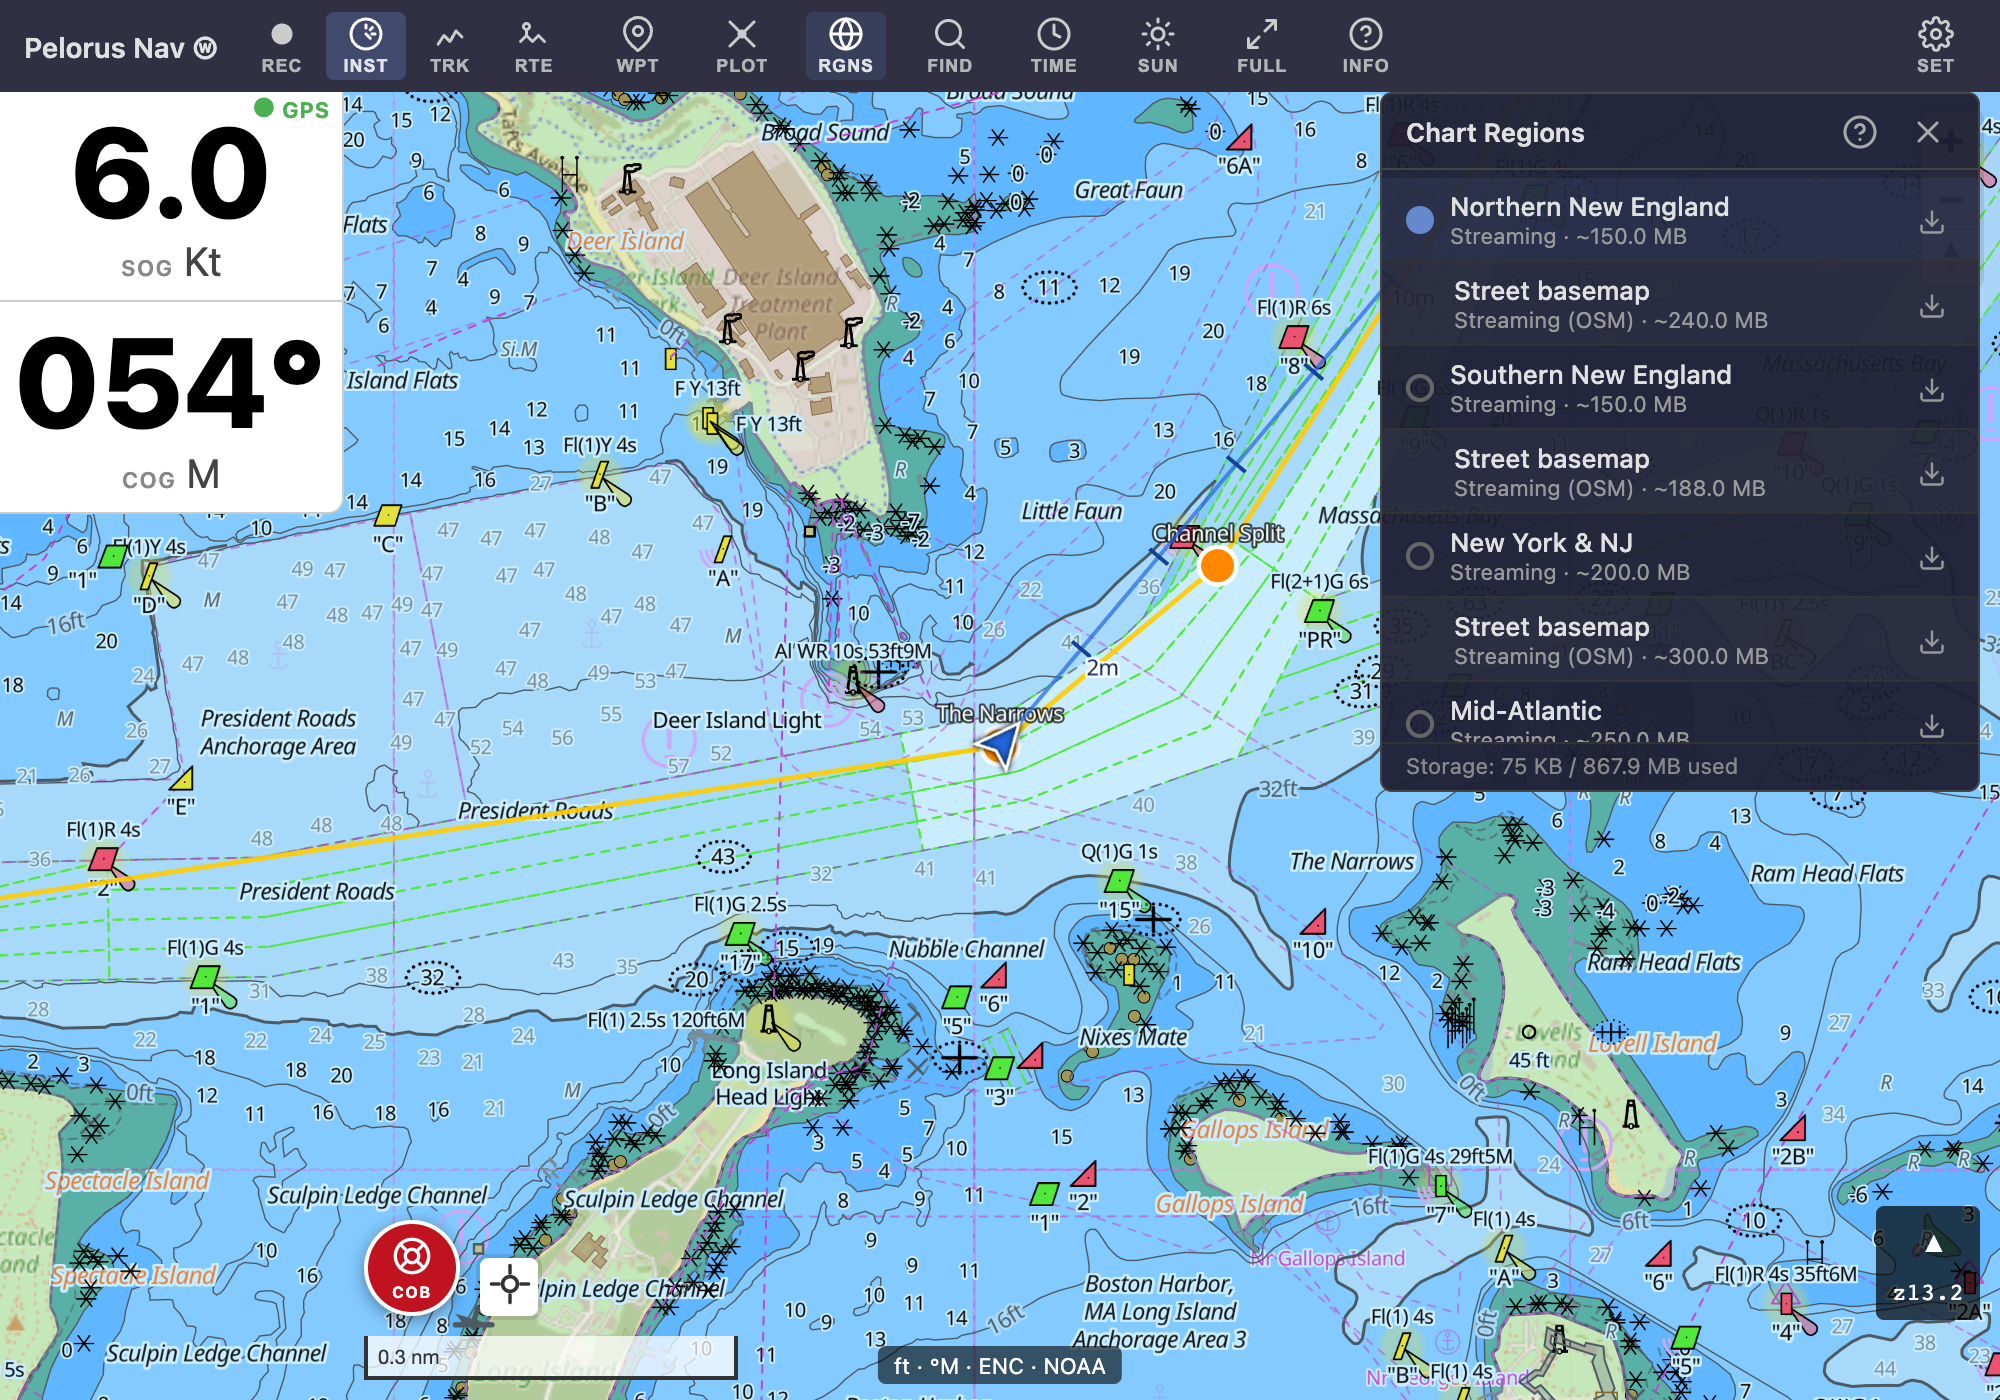Open the INFO tool
The height and width of the screenshot is (1400, 2000).
[1365, 47]
